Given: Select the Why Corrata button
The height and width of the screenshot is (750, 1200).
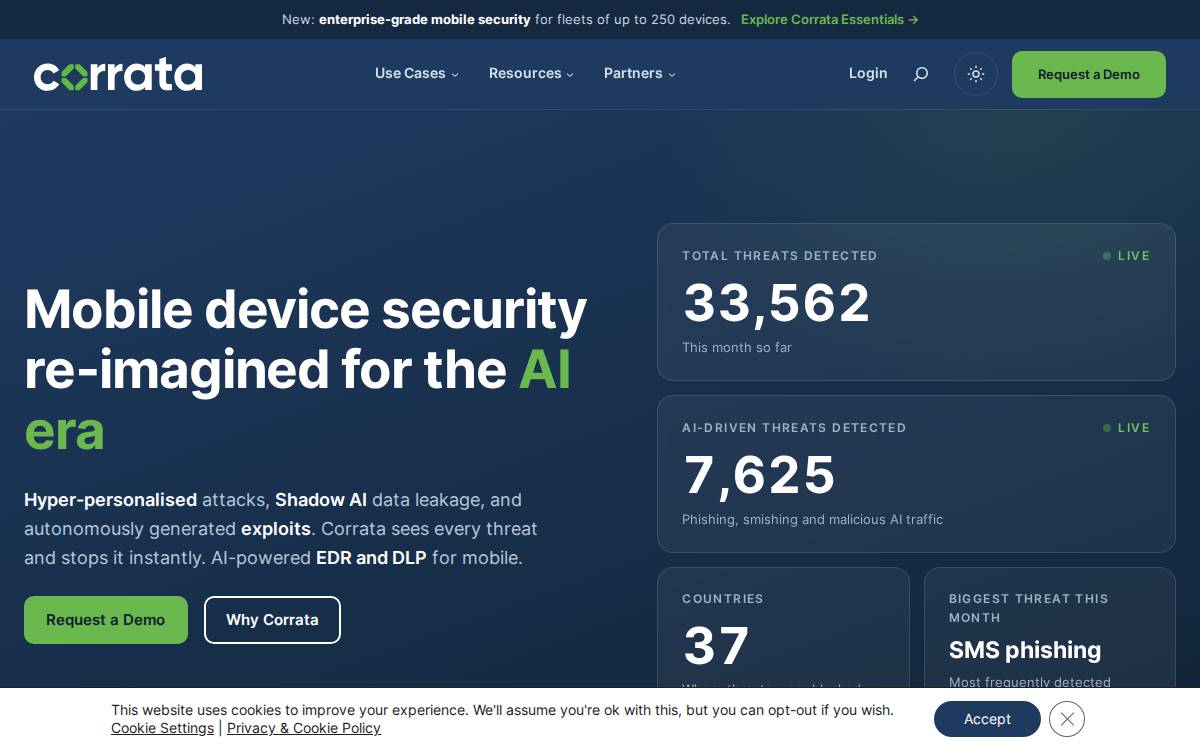Looking at the screenshot, I should coord(272,620).
